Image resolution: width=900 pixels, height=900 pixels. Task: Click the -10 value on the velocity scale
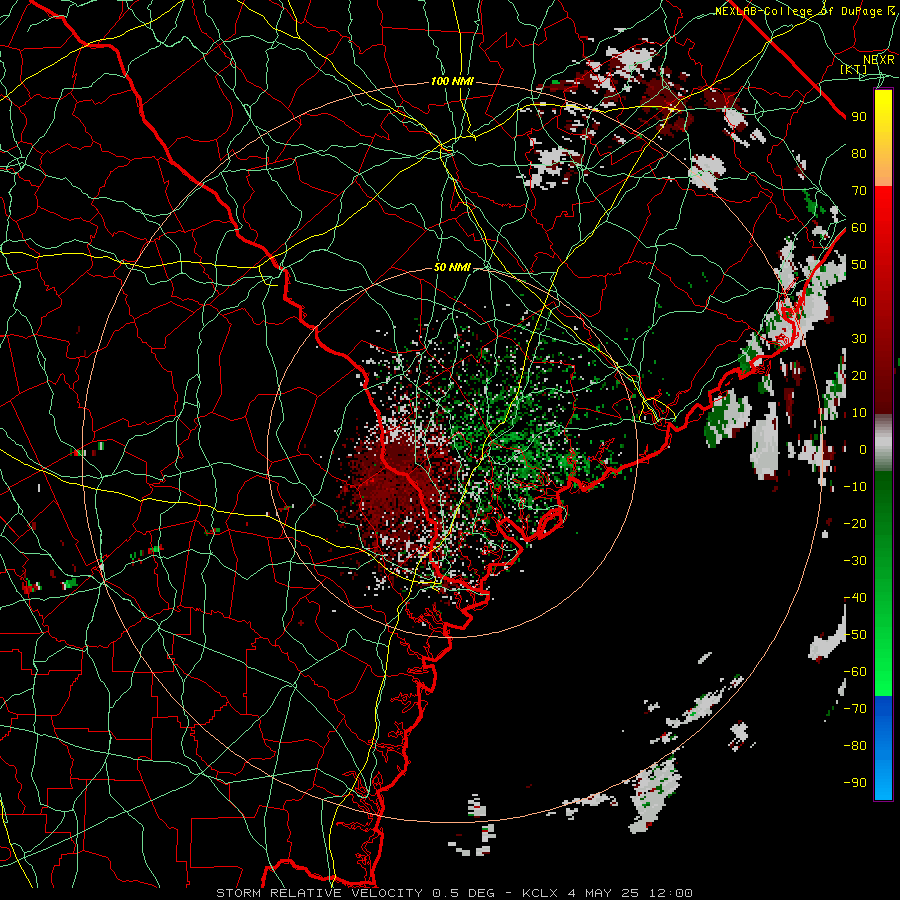[855, 487]
